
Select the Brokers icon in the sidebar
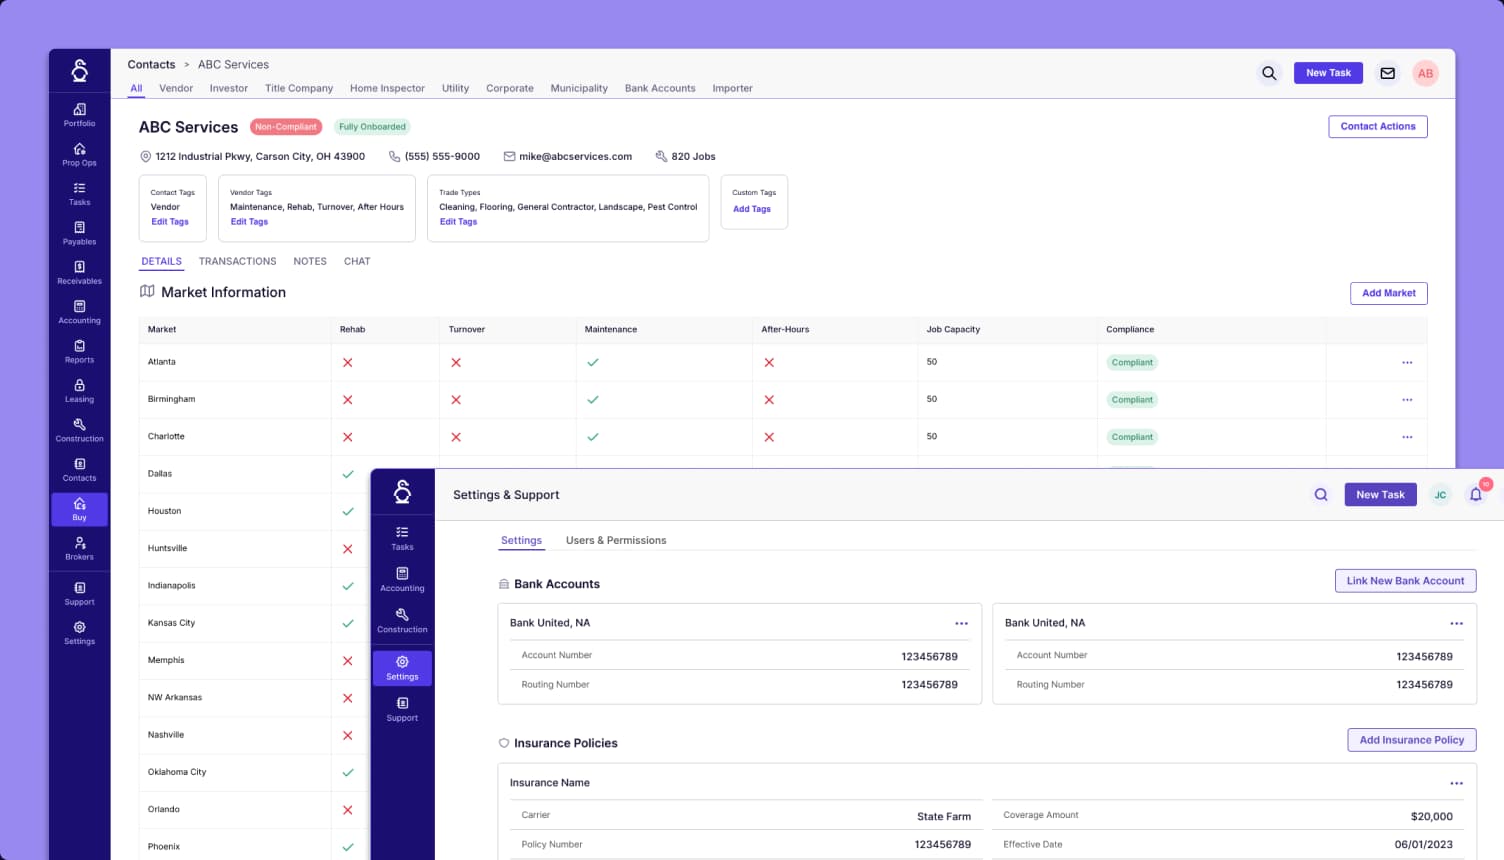pos(79,549)
